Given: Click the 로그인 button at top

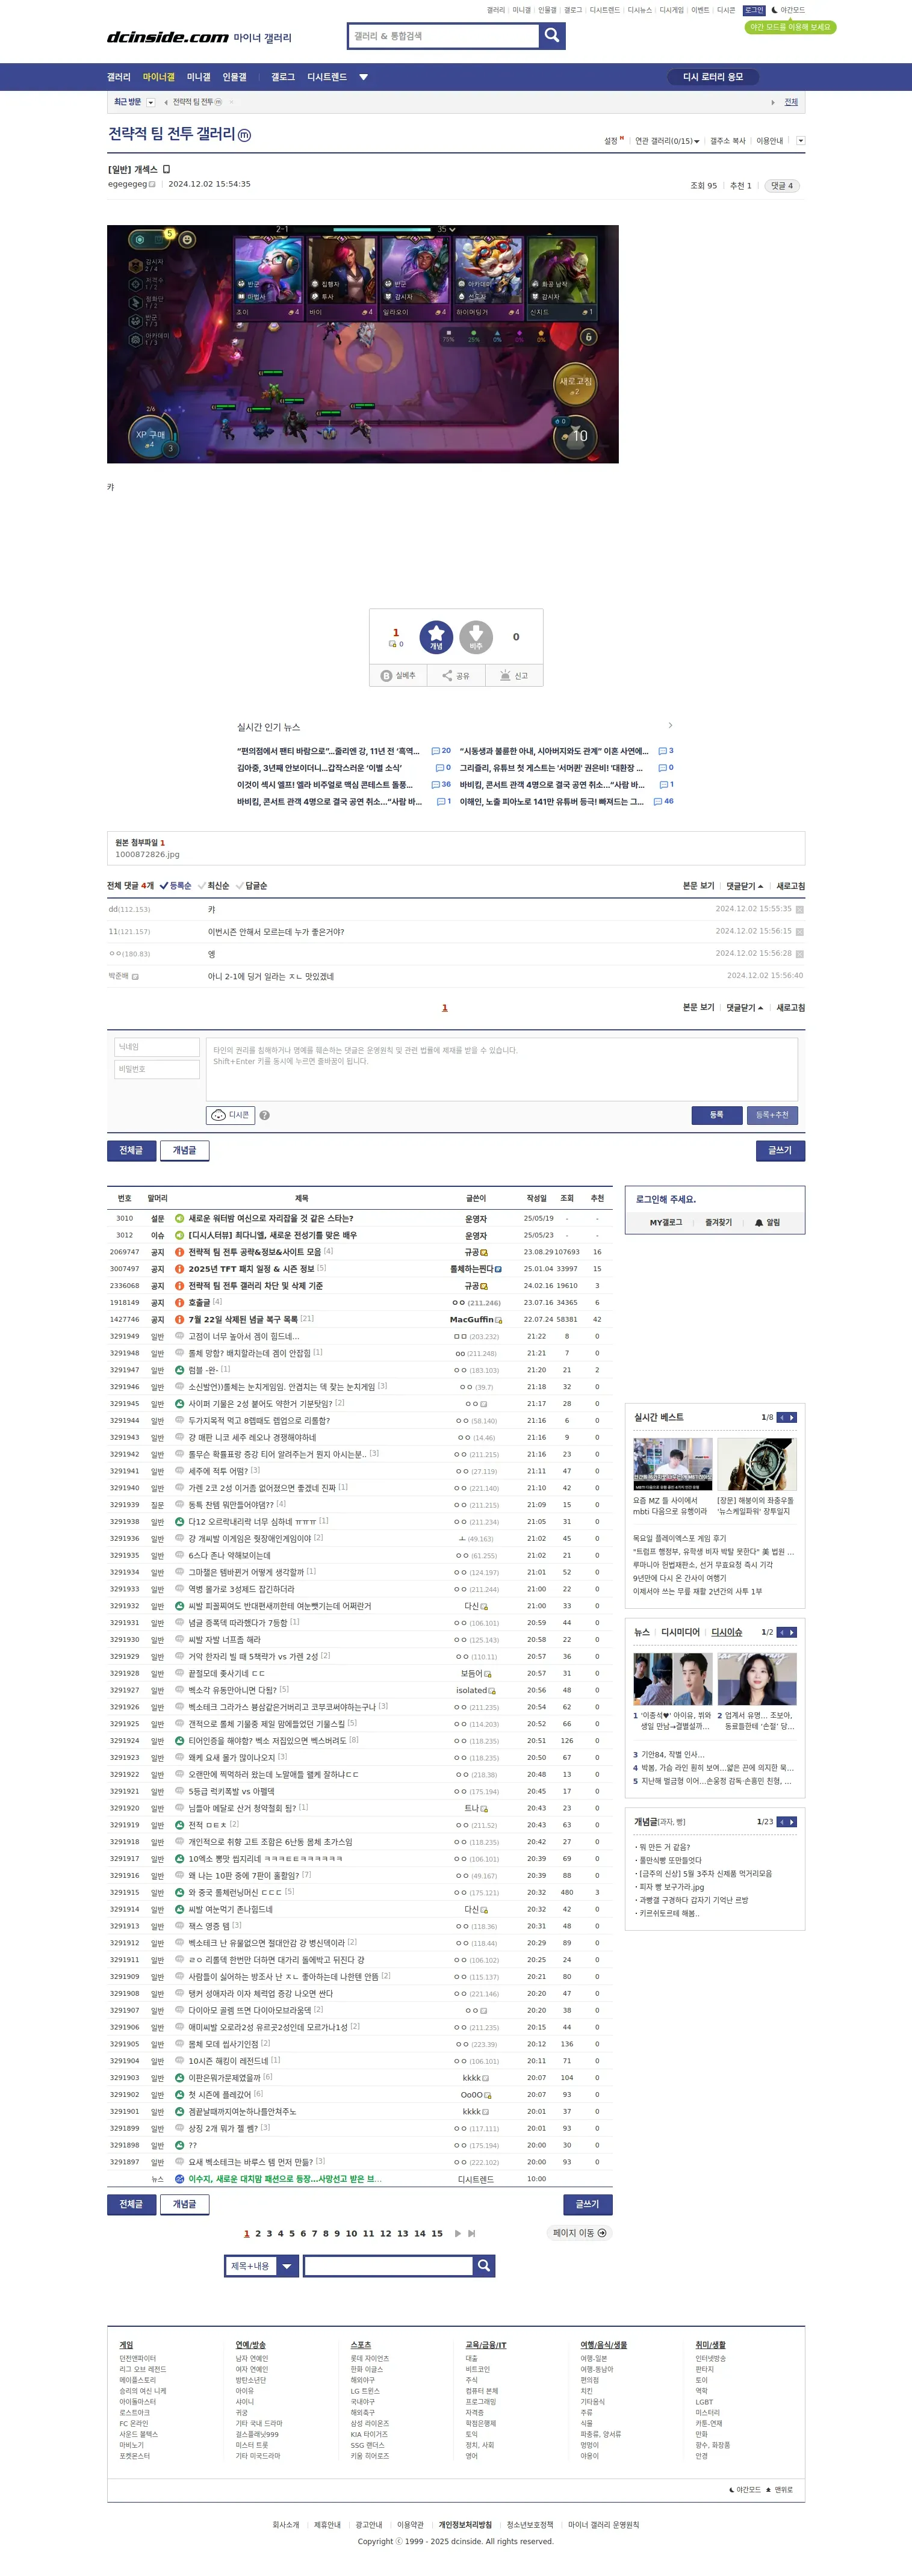Looking at the screenshot, I should (754, 10).
